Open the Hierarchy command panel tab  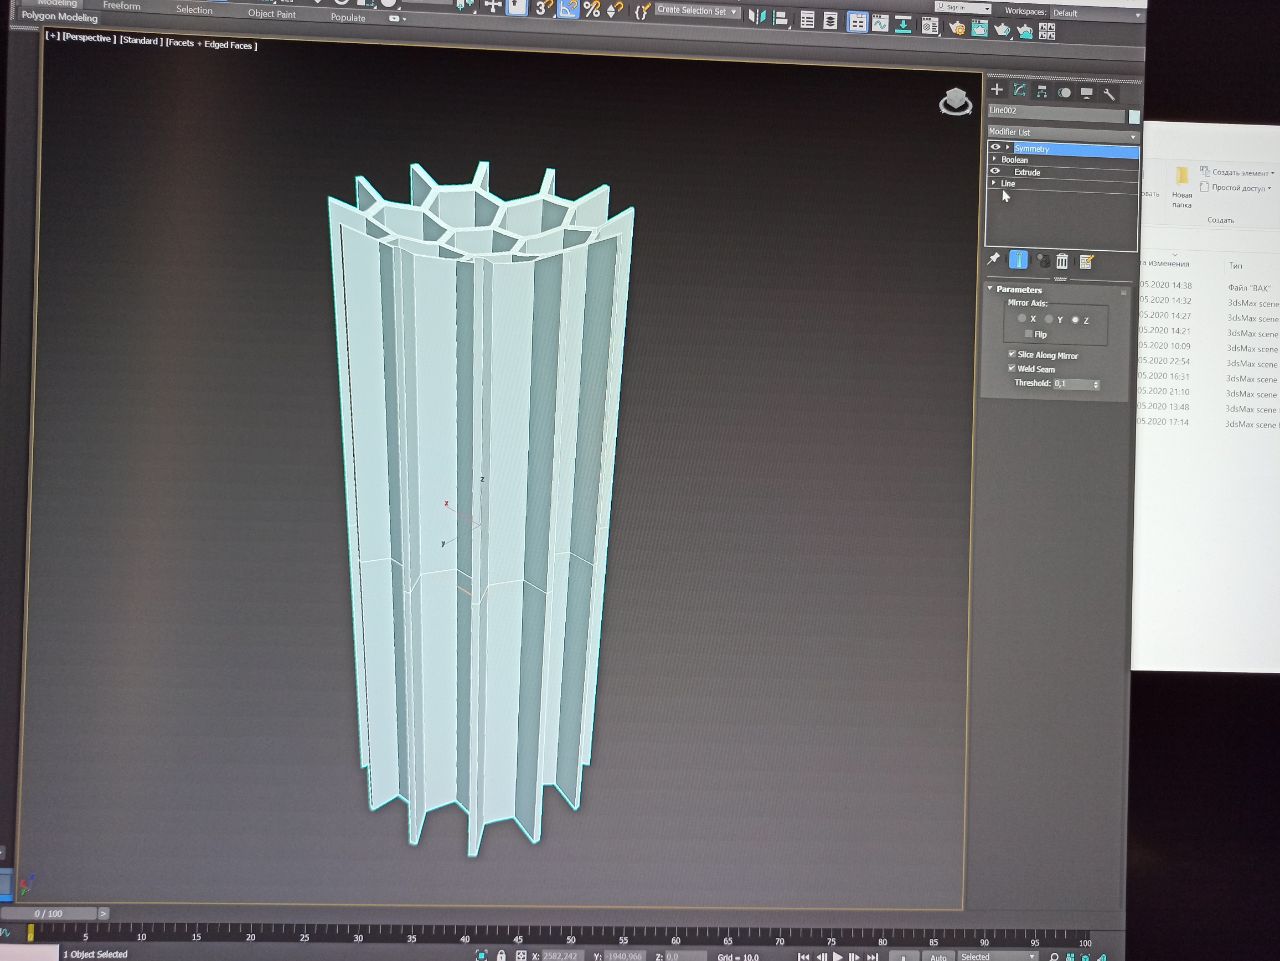[1042, 91]
